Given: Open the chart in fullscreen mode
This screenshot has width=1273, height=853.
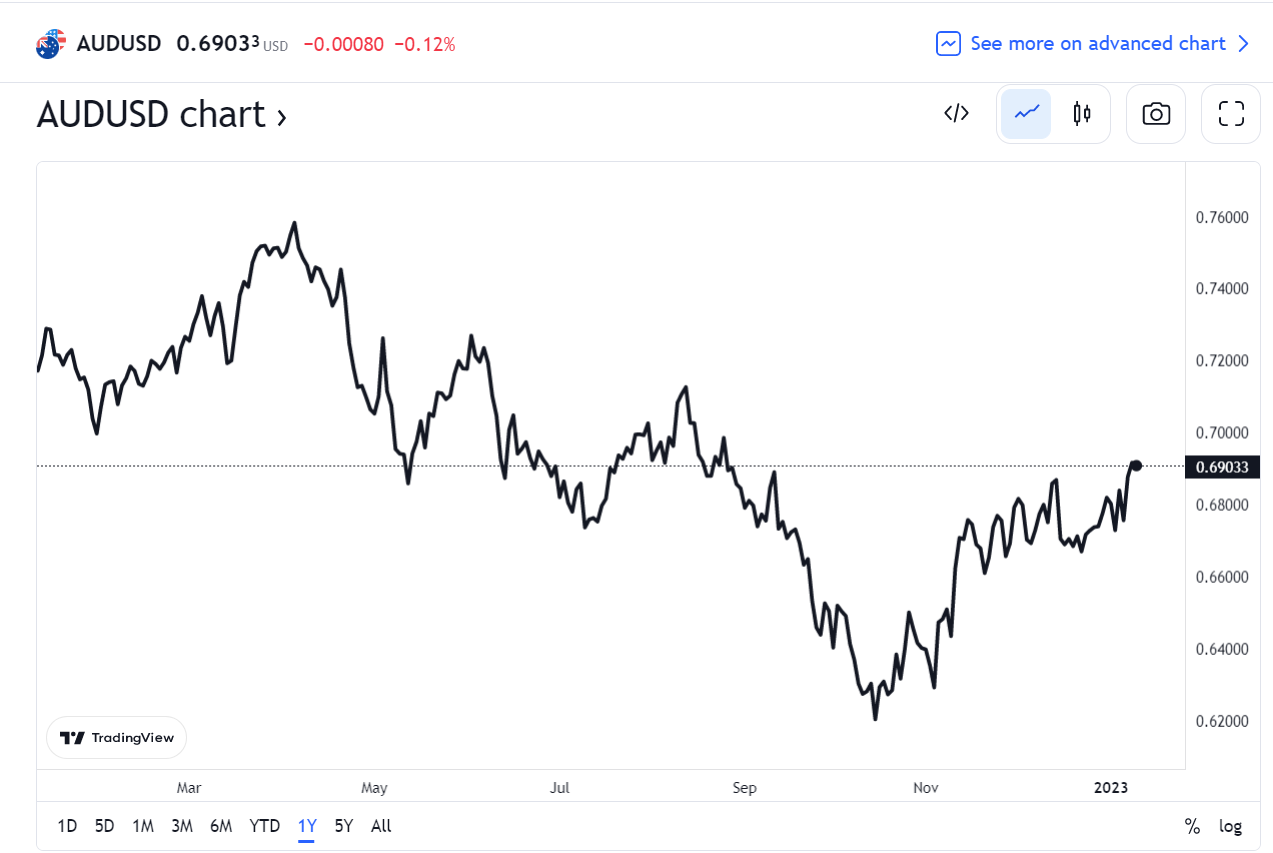Looking at the screenshot, I should (x=1231, y=114).
